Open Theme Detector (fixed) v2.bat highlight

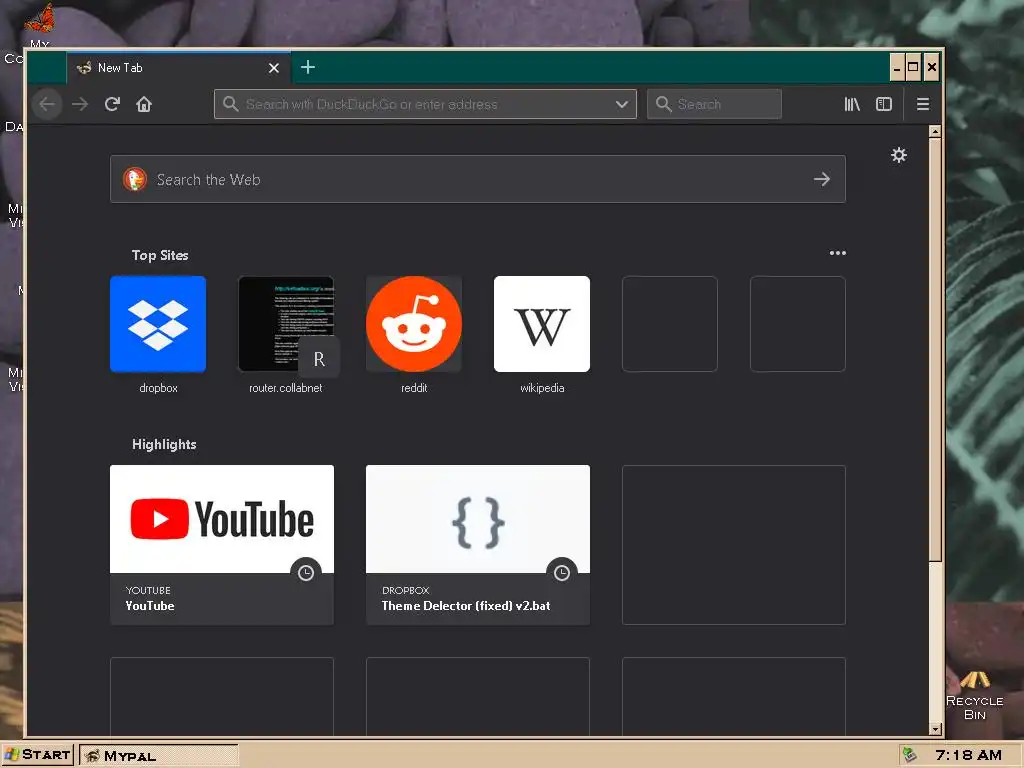478,545
